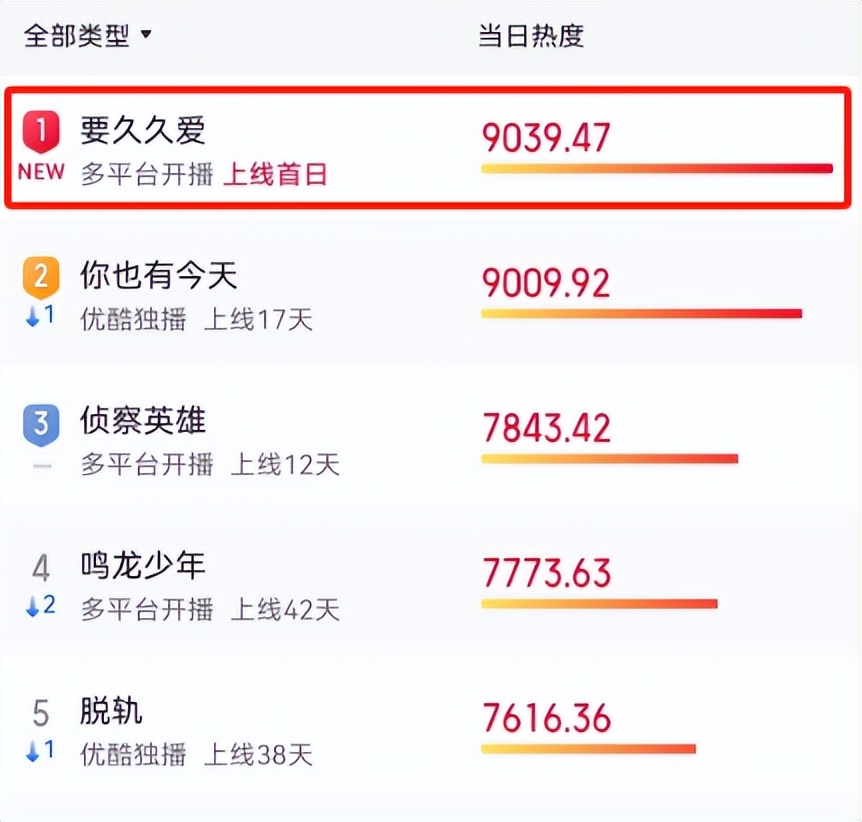Image resolution: width=862 pixels, height=822 pixels.
Task: Click the dropdown triangle beside 全部类型
Action: coord(146,35)
